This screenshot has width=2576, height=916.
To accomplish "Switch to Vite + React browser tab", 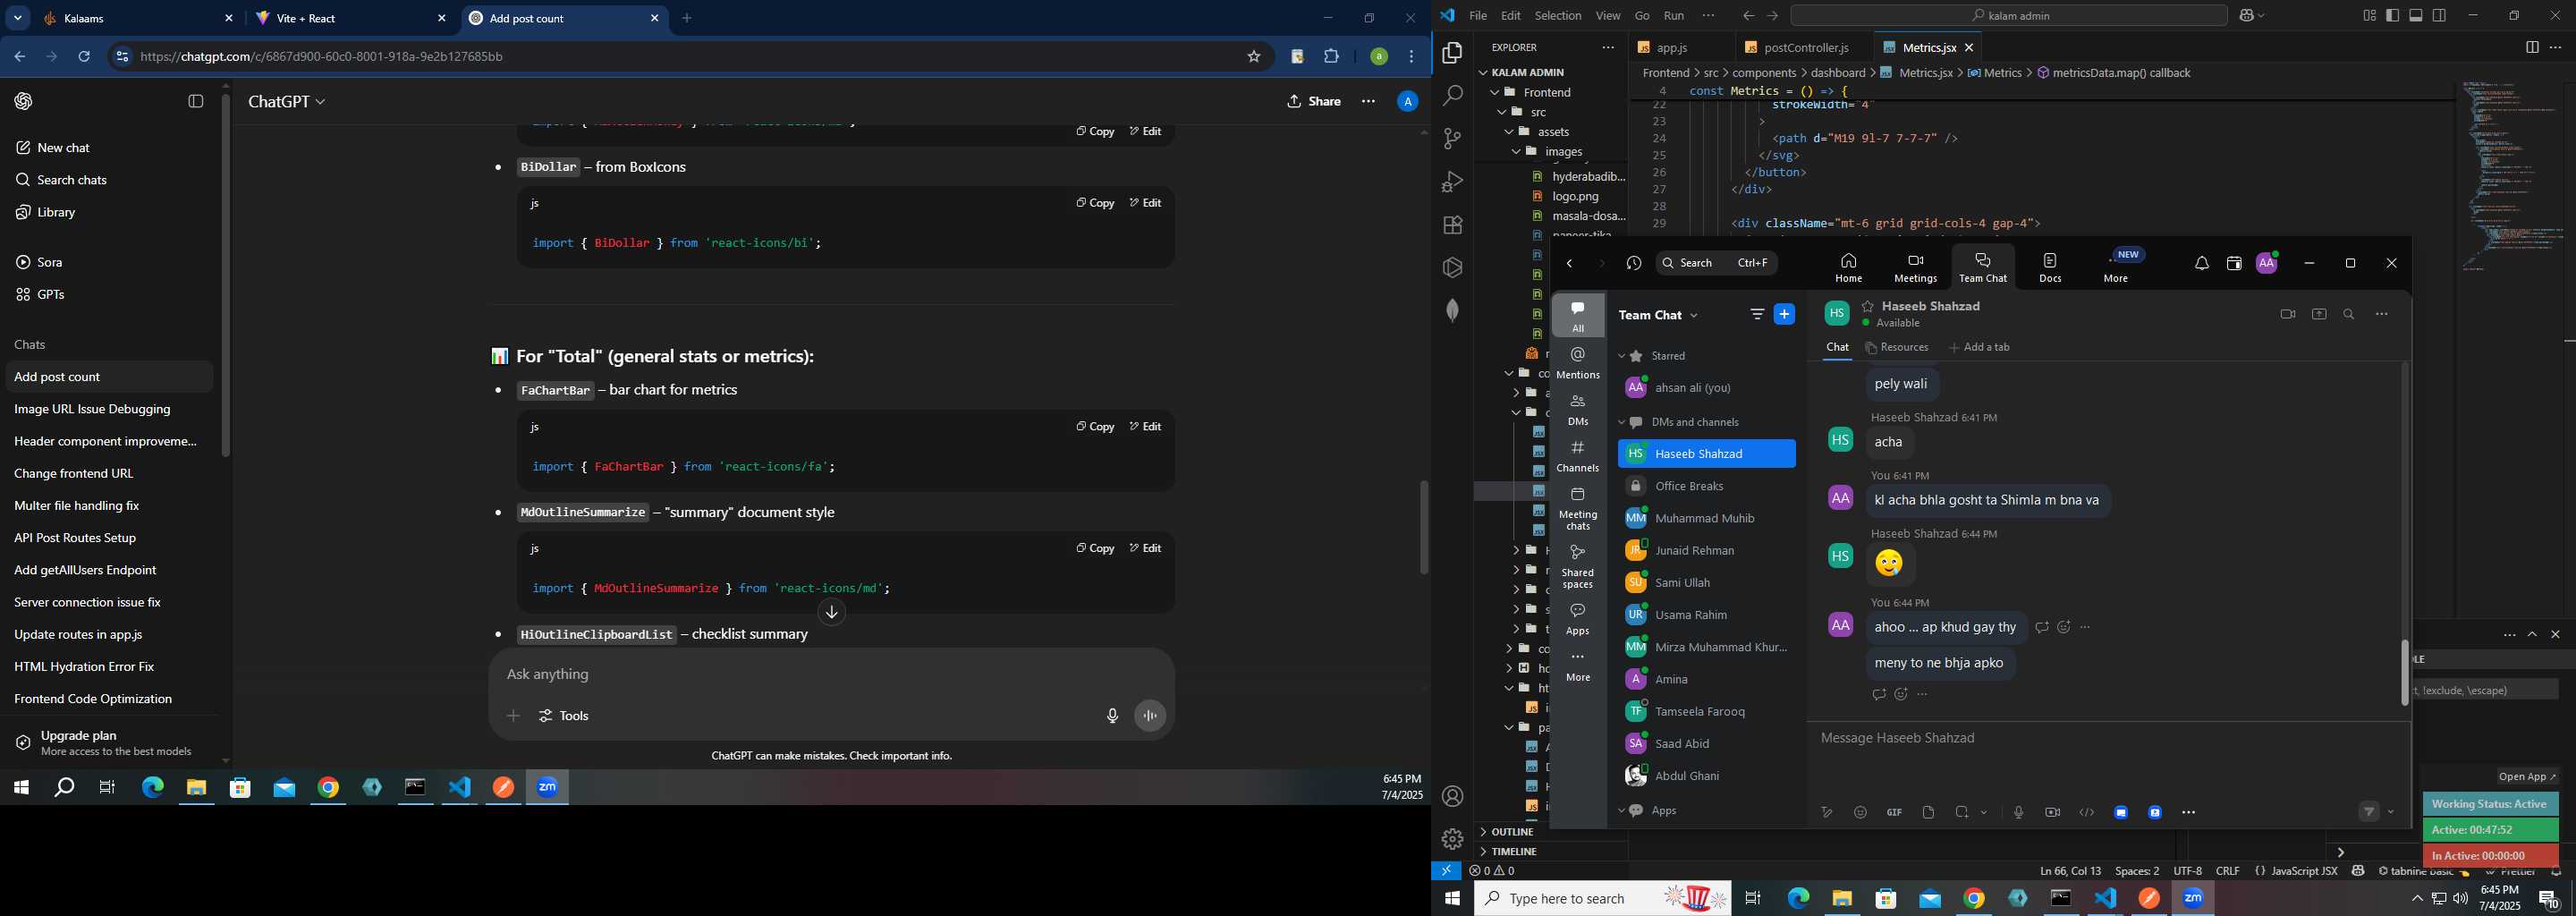I will pyautogui.click(x=350, y=18).
